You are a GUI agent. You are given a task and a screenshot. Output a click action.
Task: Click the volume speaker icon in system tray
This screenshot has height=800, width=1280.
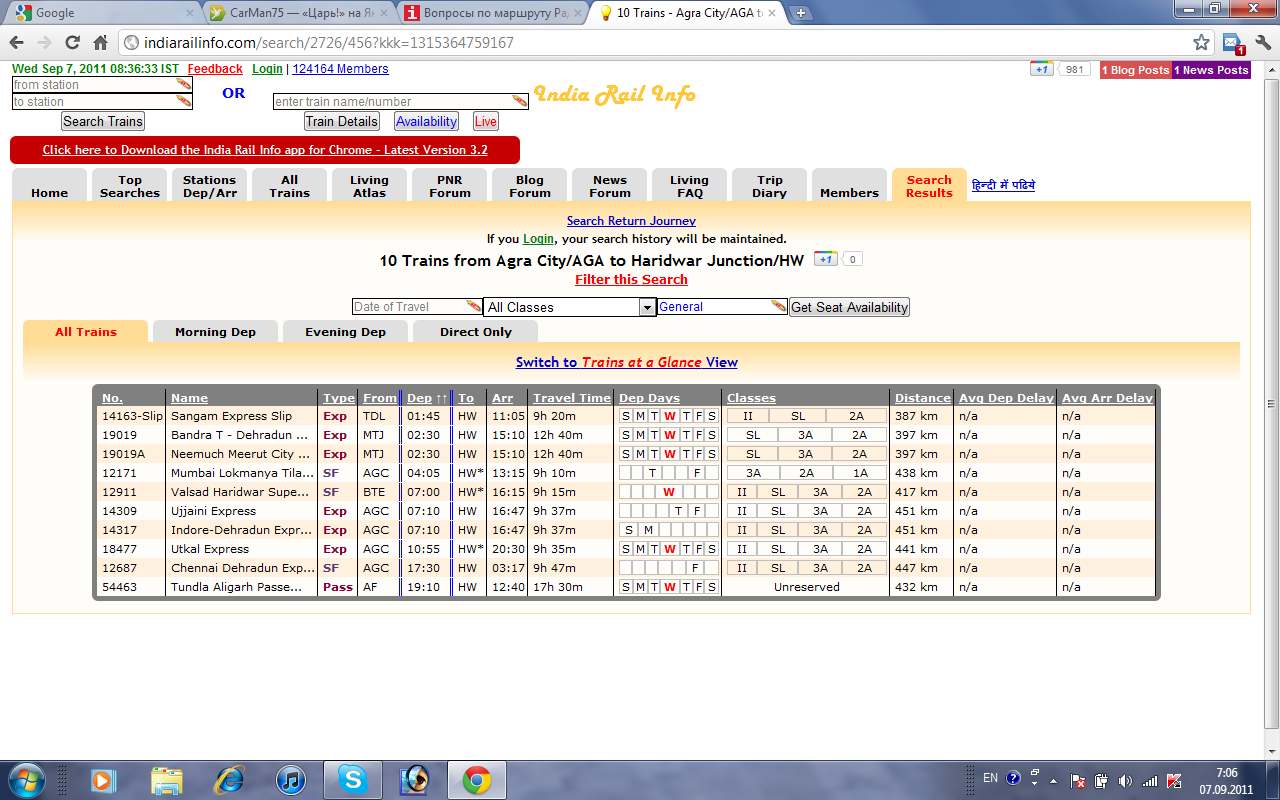(x=1125, y=780)
